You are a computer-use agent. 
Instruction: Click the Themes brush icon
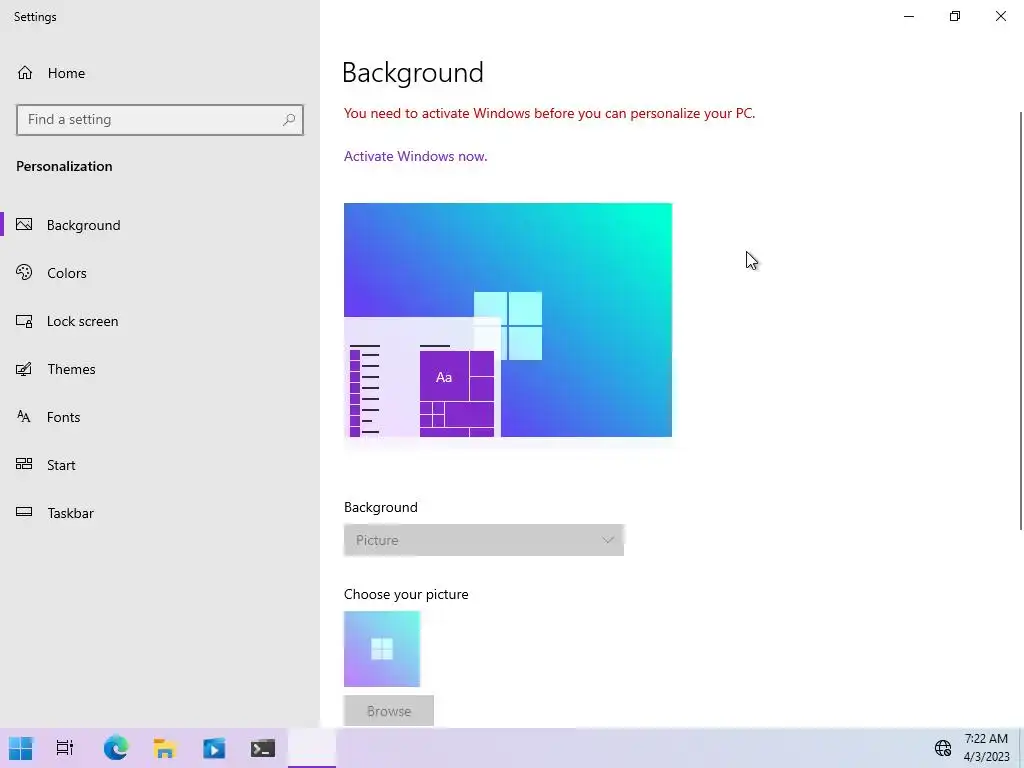(24, 369)
